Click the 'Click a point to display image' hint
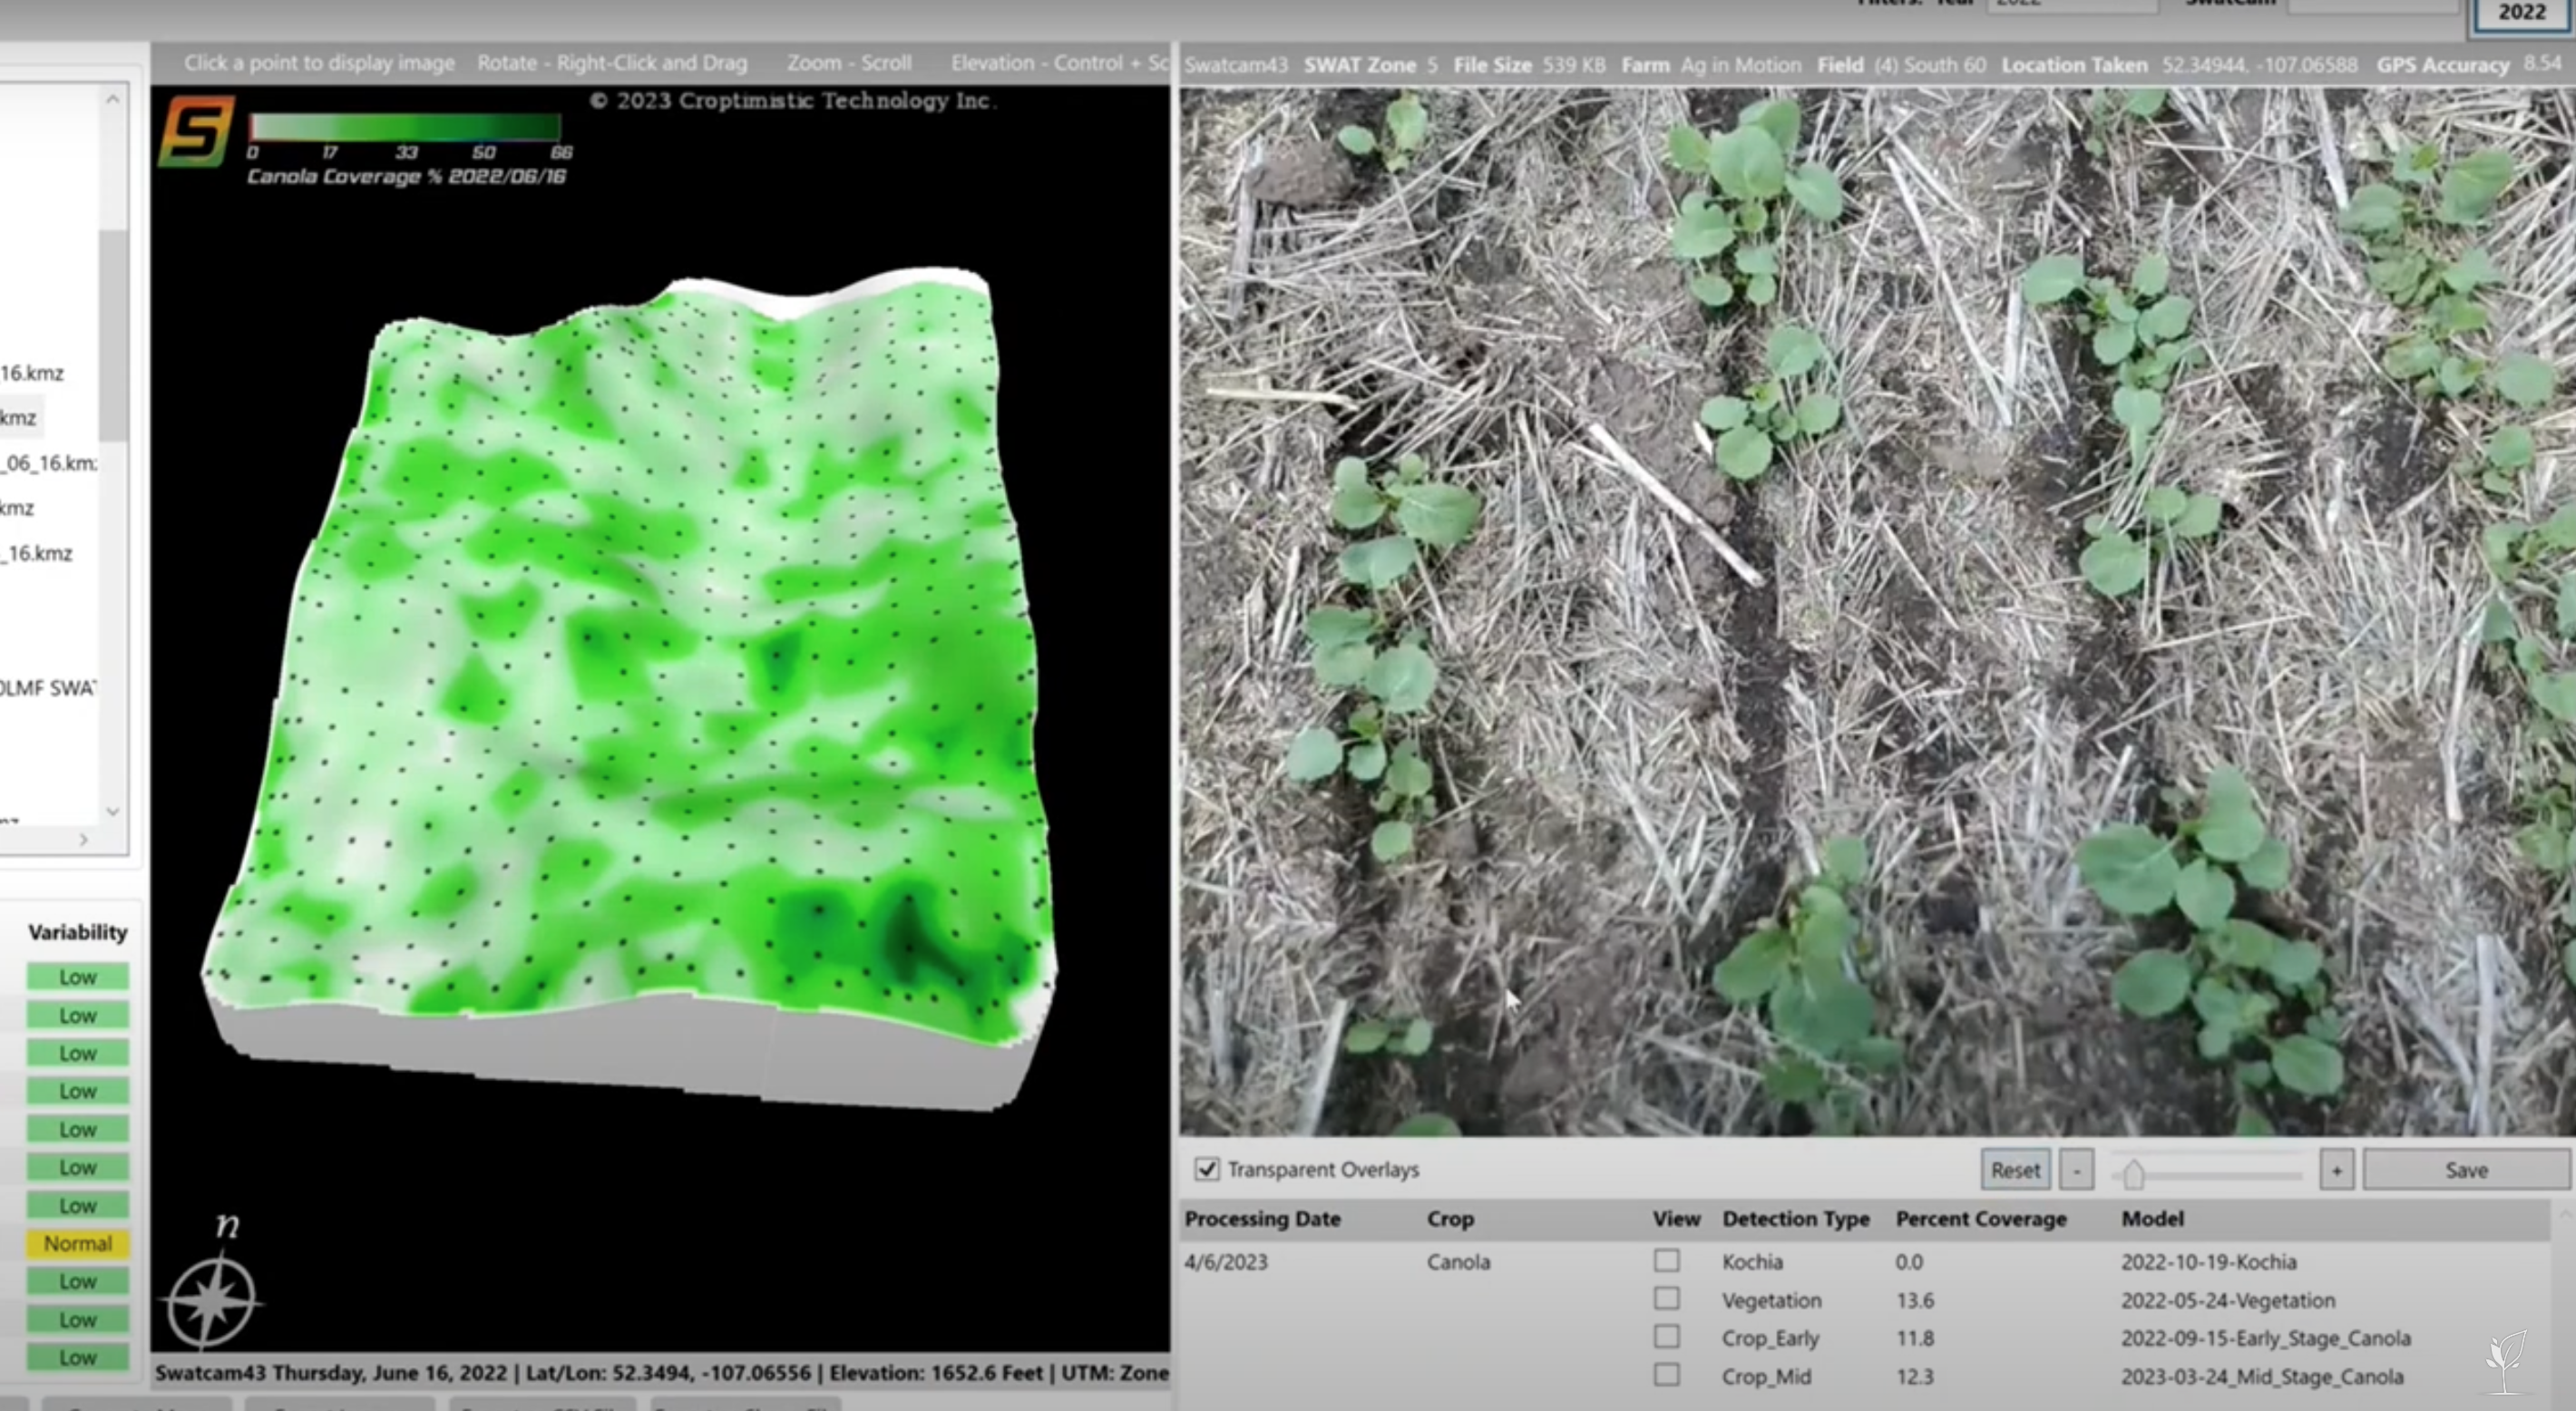This screenshot has width=2576, height=1411. click(319, 62)
